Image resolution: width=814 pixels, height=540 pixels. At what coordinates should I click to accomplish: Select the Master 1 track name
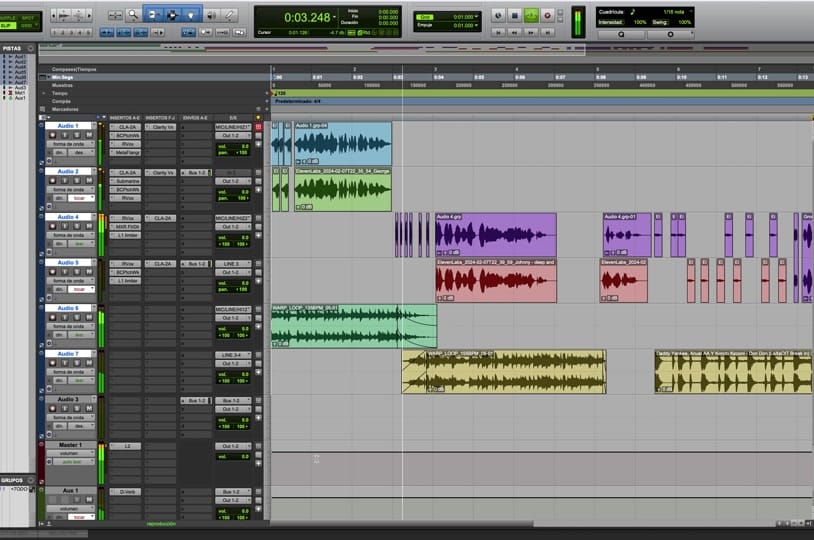(70, 445)
